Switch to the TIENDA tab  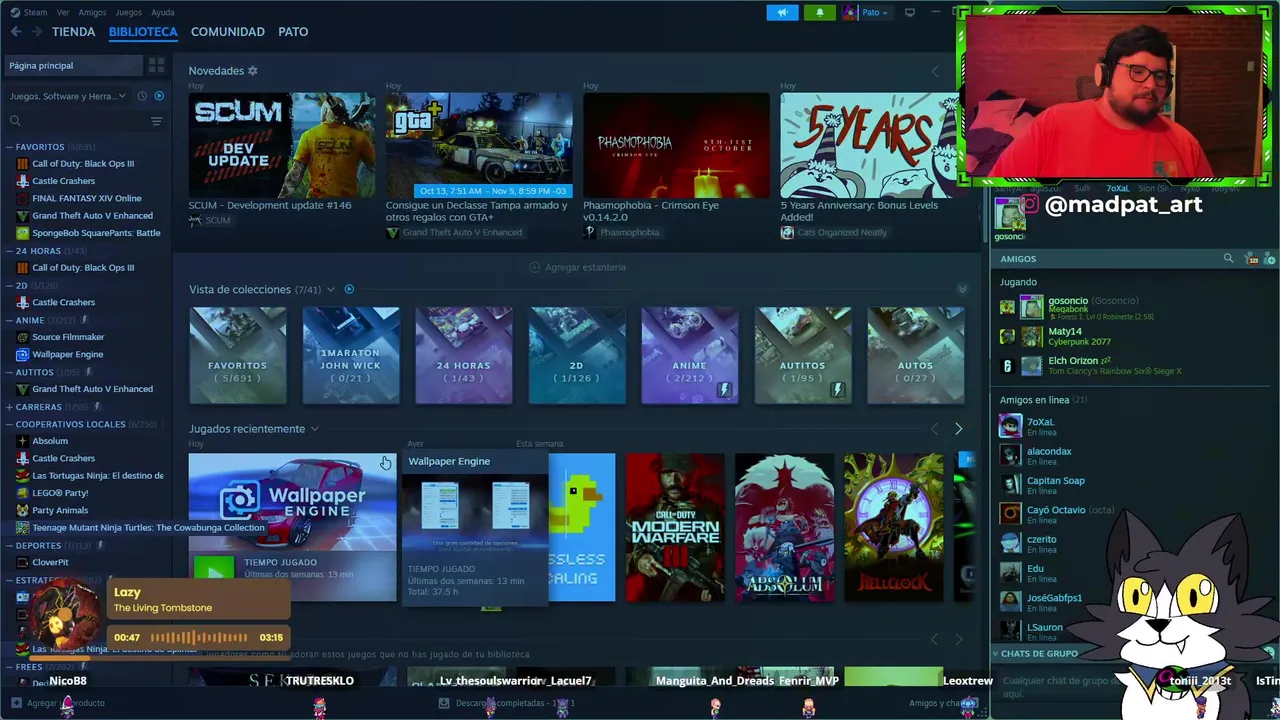[73, 32]
